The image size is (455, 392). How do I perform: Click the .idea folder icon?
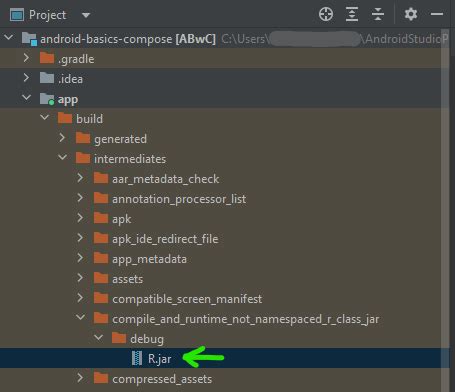47,78
